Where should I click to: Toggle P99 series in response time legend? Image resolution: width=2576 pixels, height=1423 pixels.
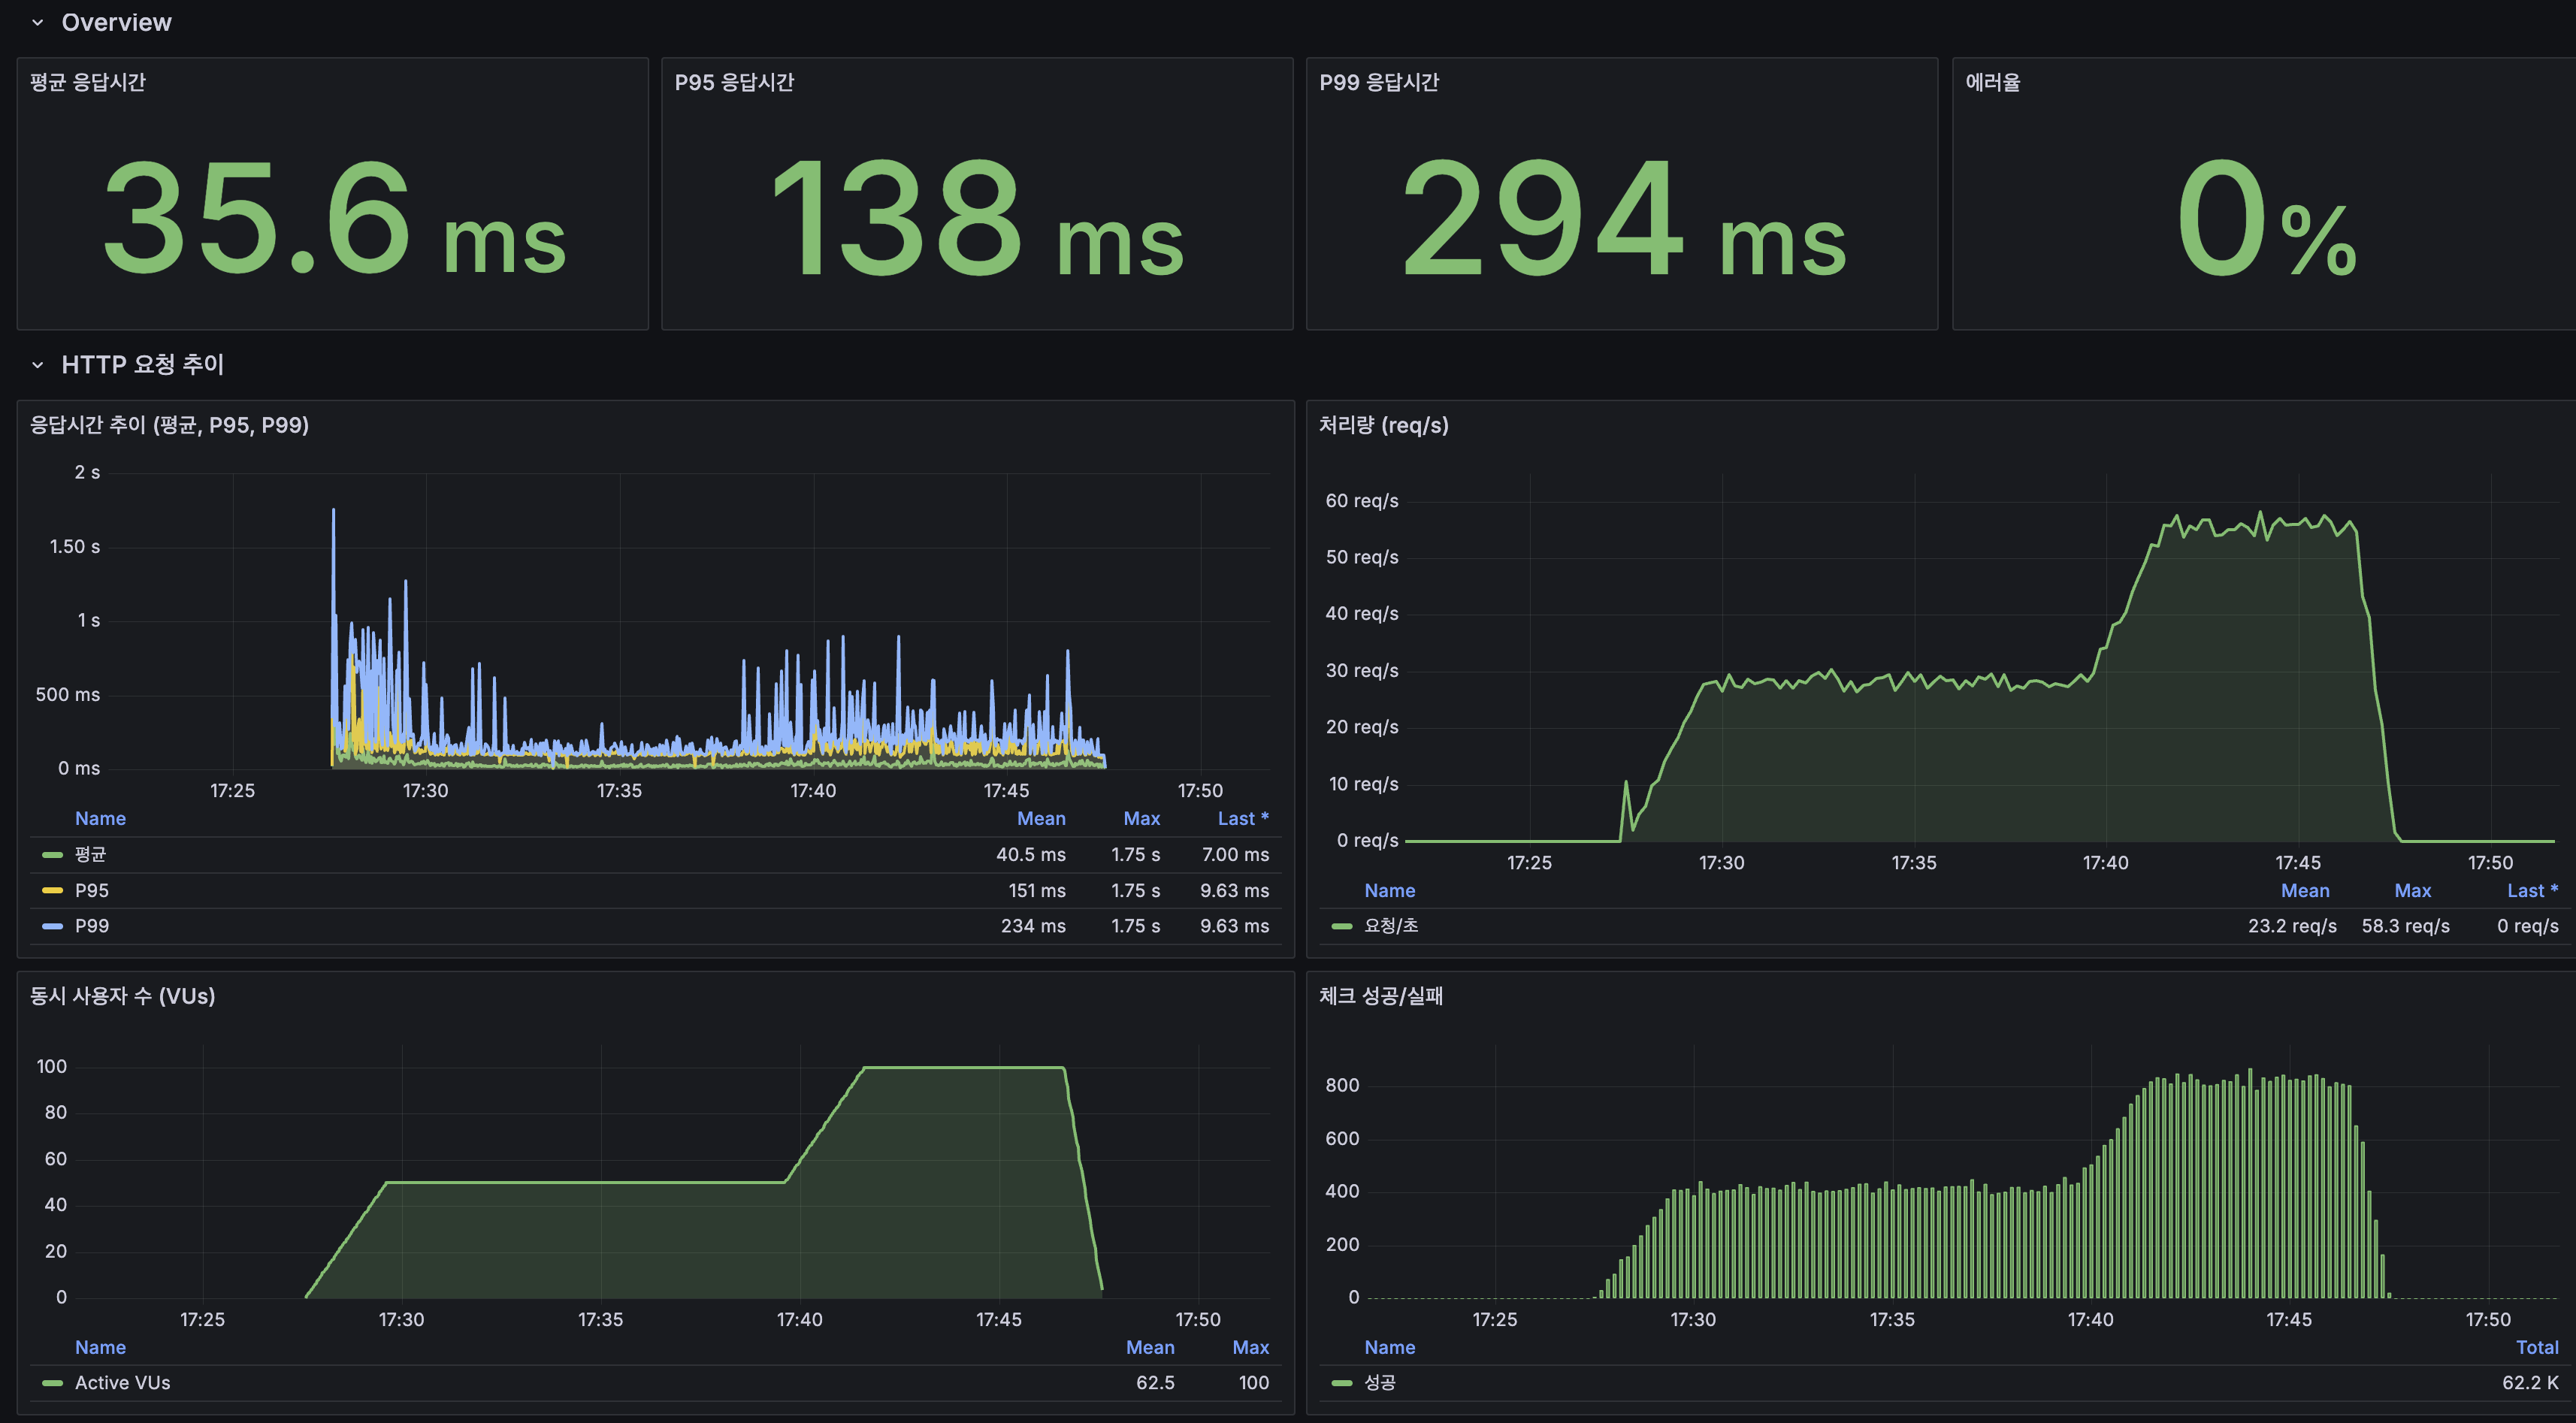tap(92, 926)
